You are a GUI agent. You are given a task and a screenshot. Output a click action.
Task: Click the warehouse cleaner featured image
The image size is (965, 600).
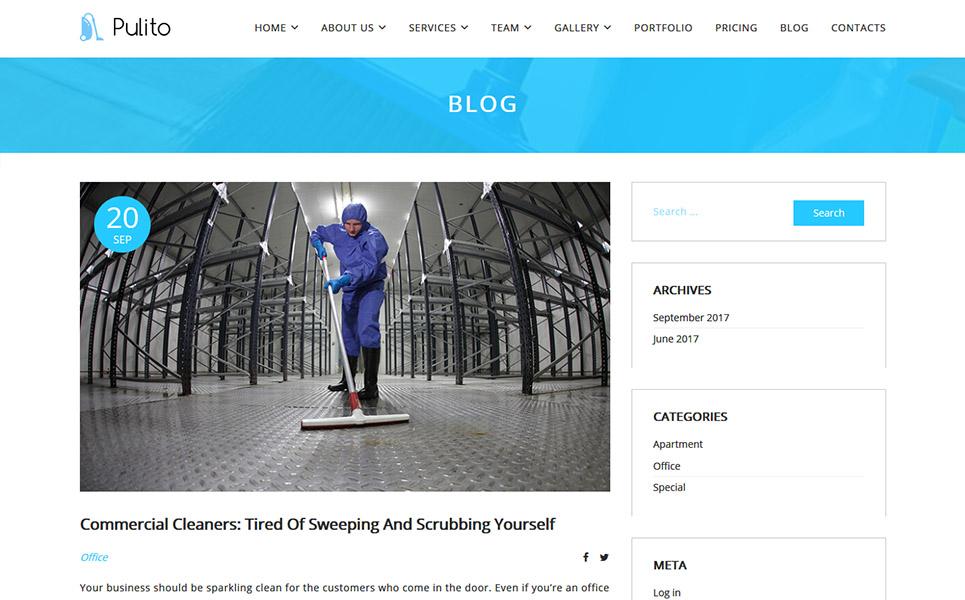[345, 337]
